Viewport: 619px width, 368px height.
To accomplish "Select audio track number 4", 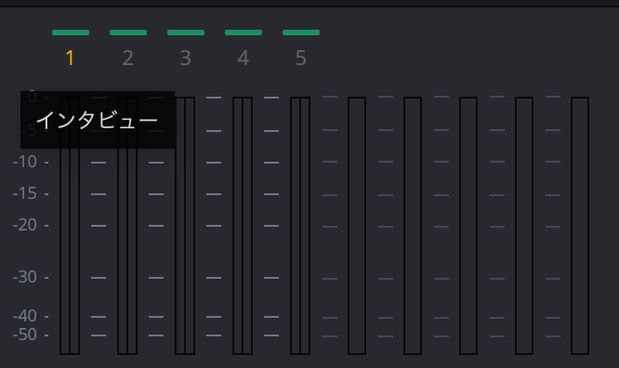I will (x=243, y=58).
